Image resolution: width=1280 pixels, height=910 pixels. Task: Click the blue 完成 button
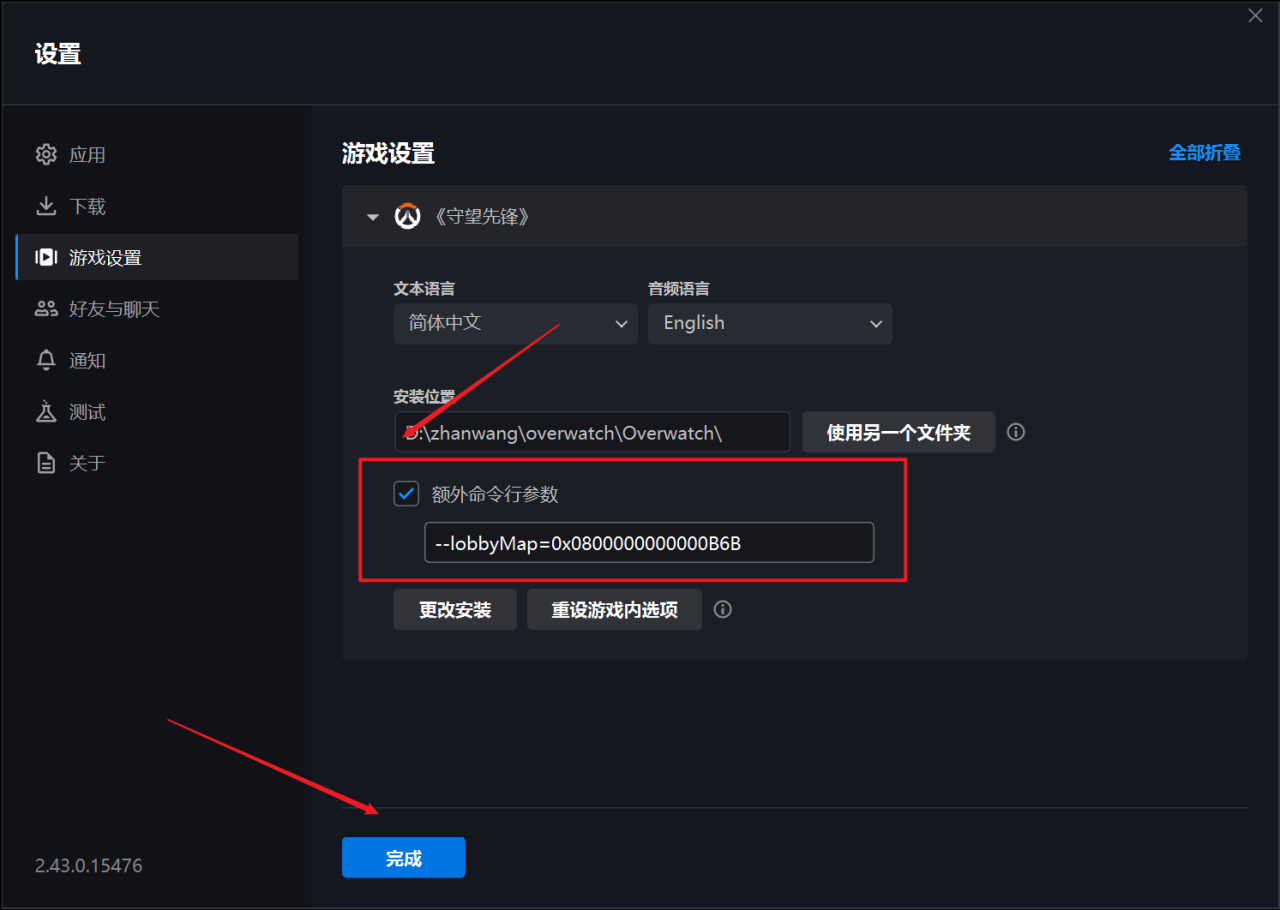pyautogui.click(x=404, y=858)
